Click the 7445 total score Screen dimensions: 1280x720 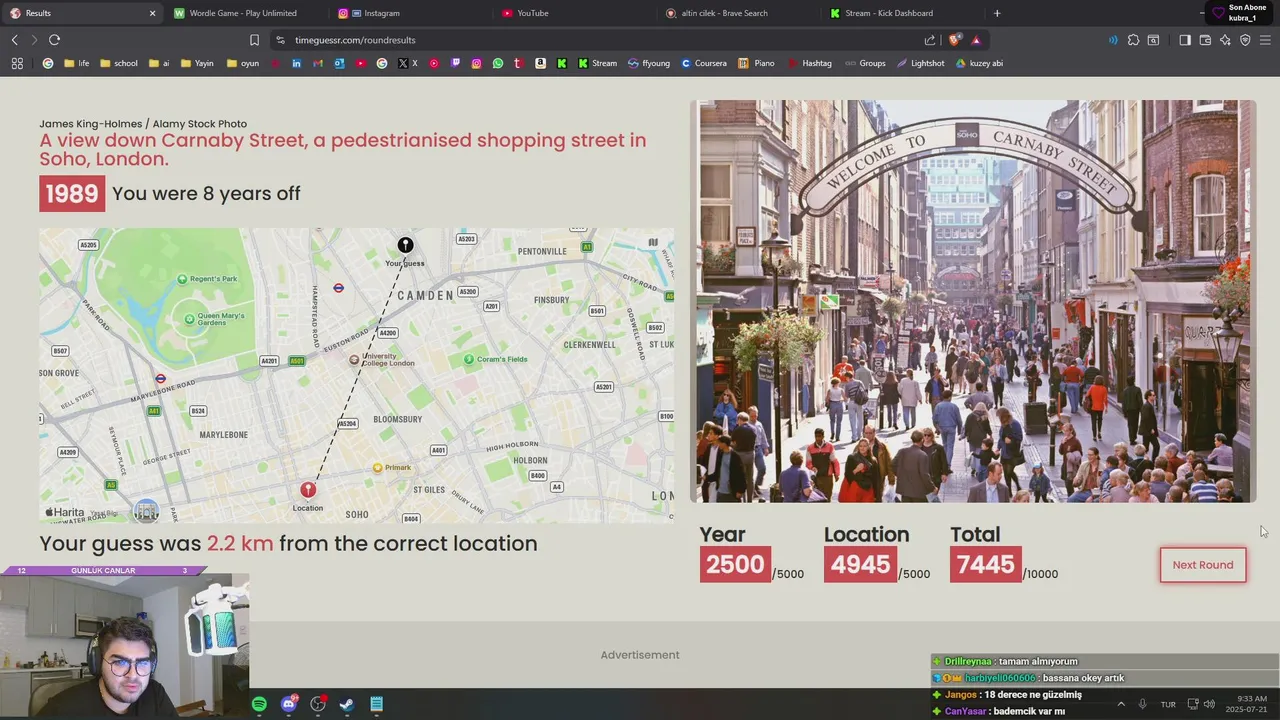tap(985, 565)
